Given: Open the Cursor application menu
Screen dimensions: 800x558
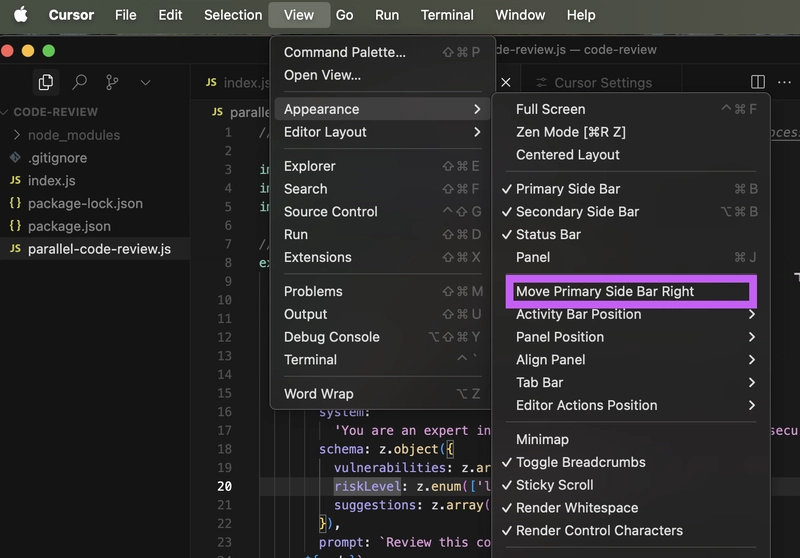Looking at the screenshot, I should click(71, 15).
